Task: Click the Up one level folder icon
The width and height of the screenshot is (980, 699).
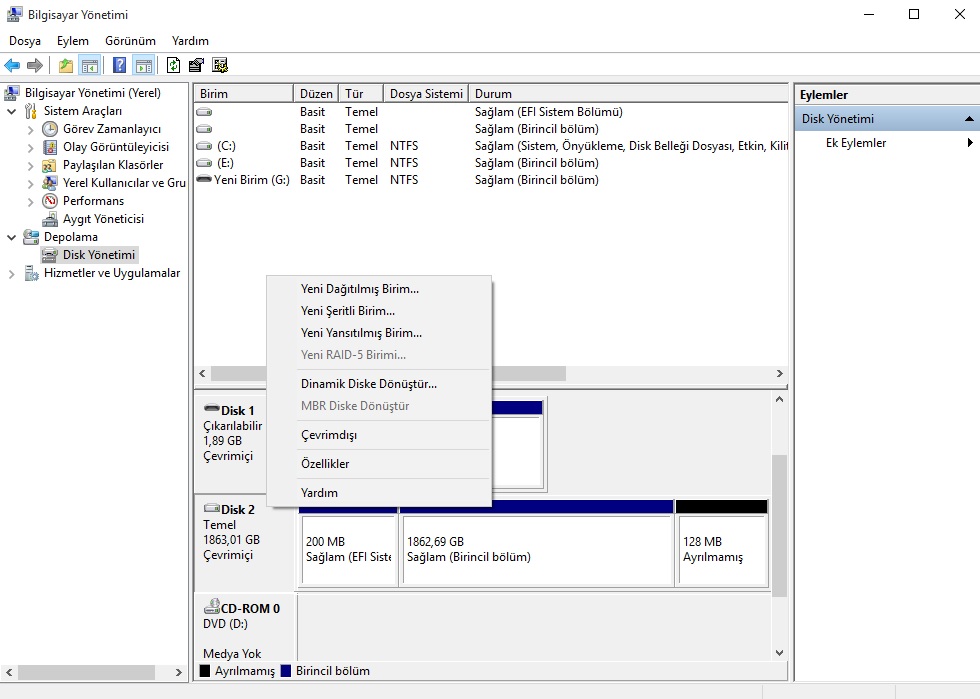Action: click(66, 65)
